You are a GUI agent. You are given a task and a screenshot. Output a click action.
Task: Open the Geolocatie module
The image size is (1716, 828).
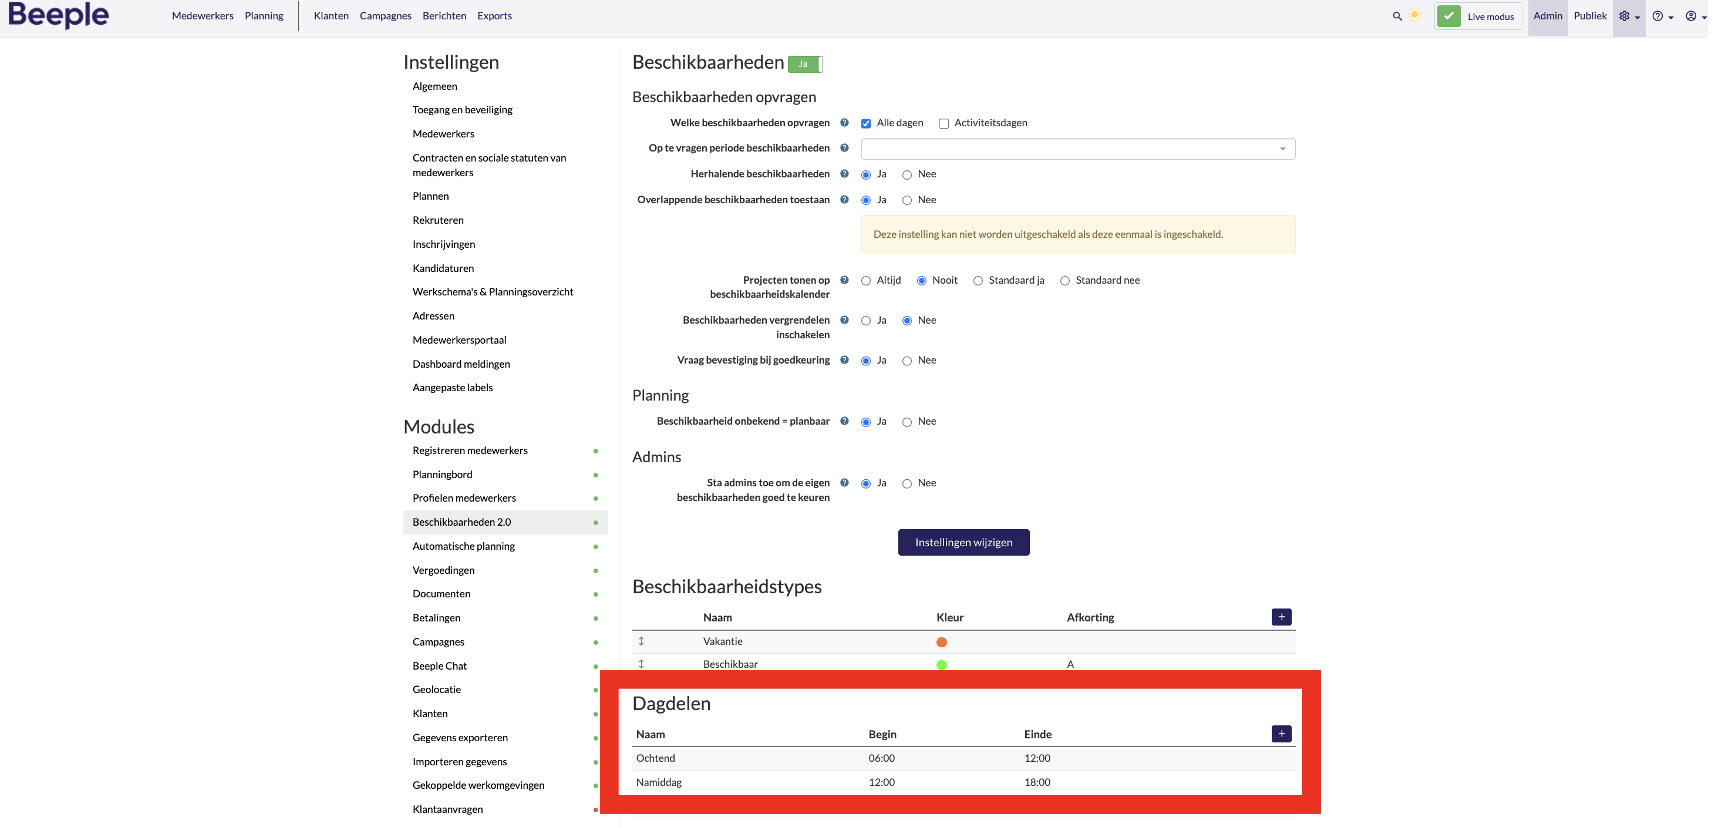(x=437, y=690)
